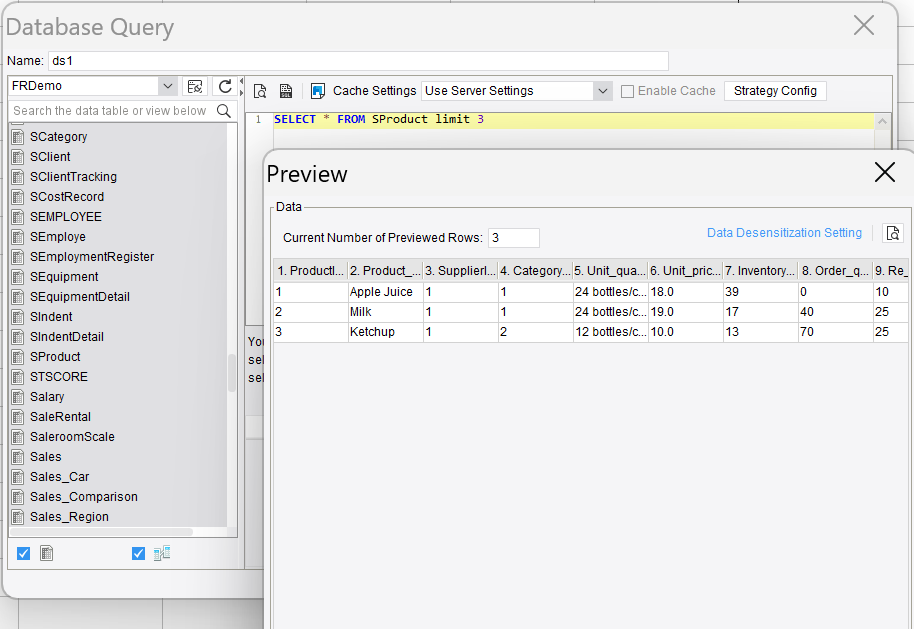Click the Product_name column header
914x629 pixels.
coord(384,271)
